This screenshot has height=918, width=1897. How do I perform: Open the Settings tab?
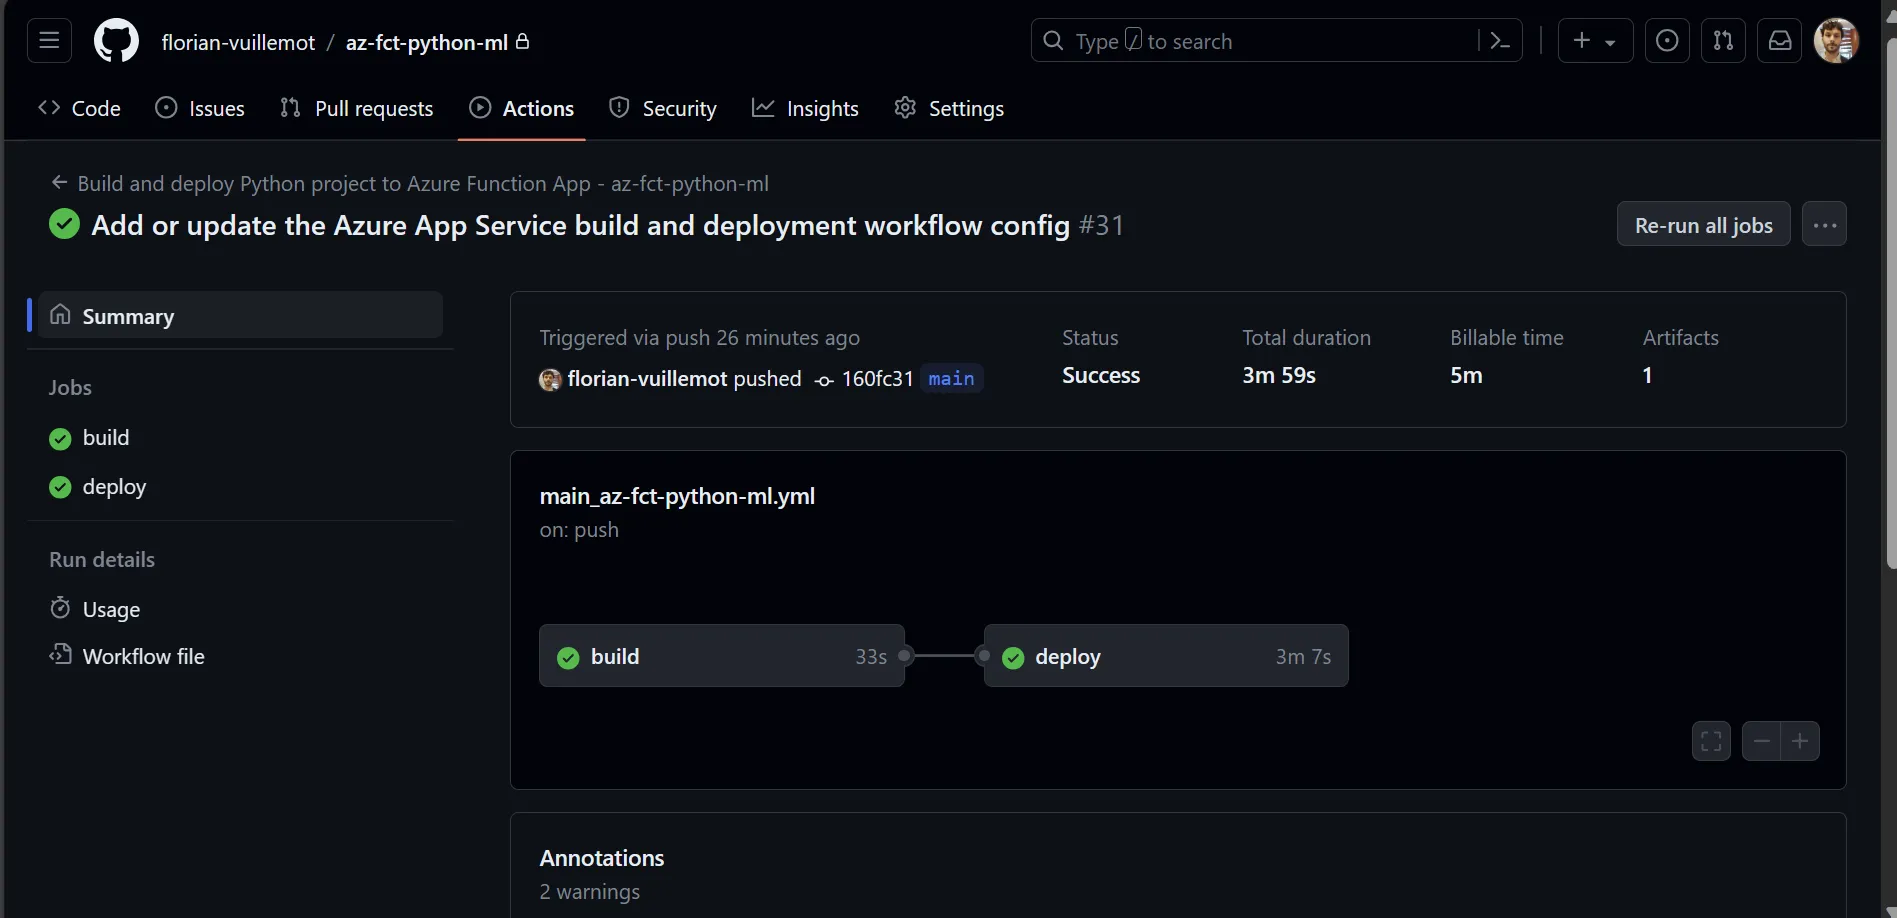(949, 108)
